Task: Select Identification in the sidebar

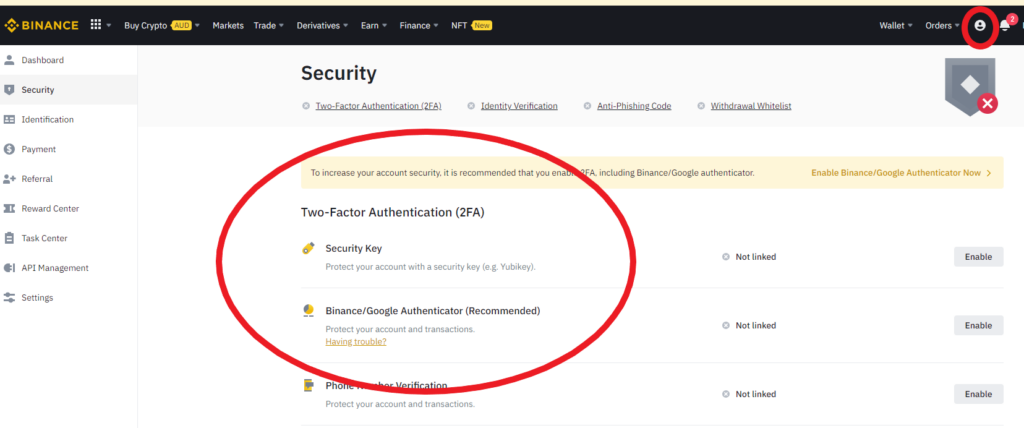Action: [48, 120]
